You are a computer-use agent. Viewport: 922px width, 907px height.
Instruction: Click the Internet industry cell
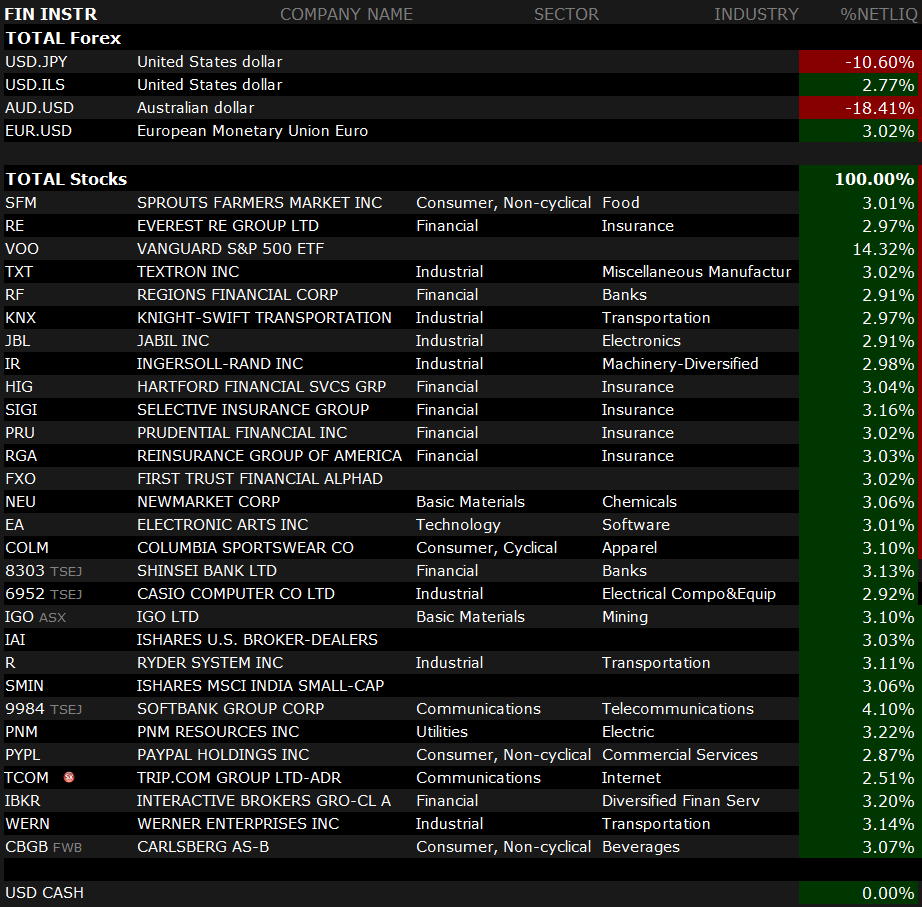631,778
